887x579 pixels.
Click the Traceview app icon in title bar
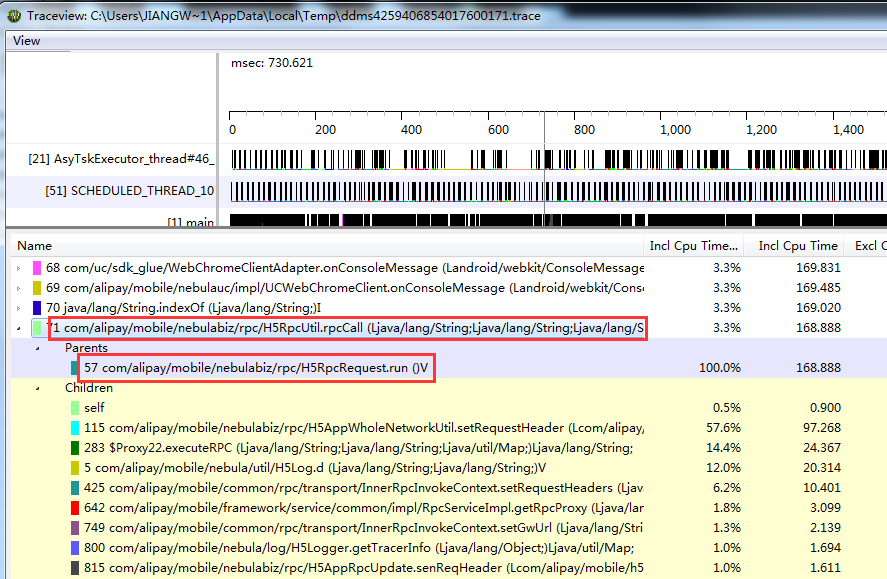pyautogui.click(x=14, y=14)
